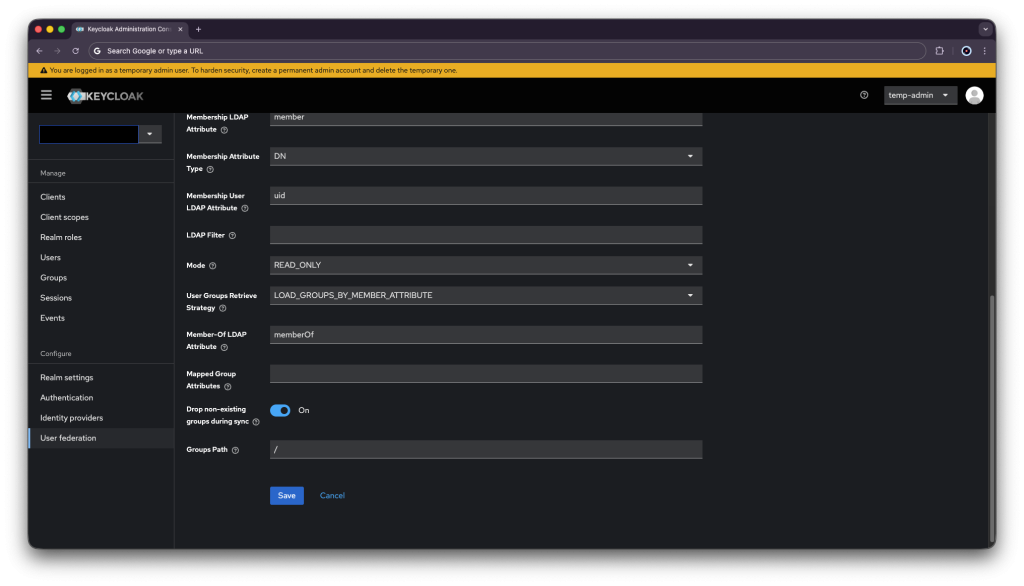This screenshot has width=1024, height=586.
Task: Show help for Member-Of LDAP Attribute
Action: pos(224,347)
